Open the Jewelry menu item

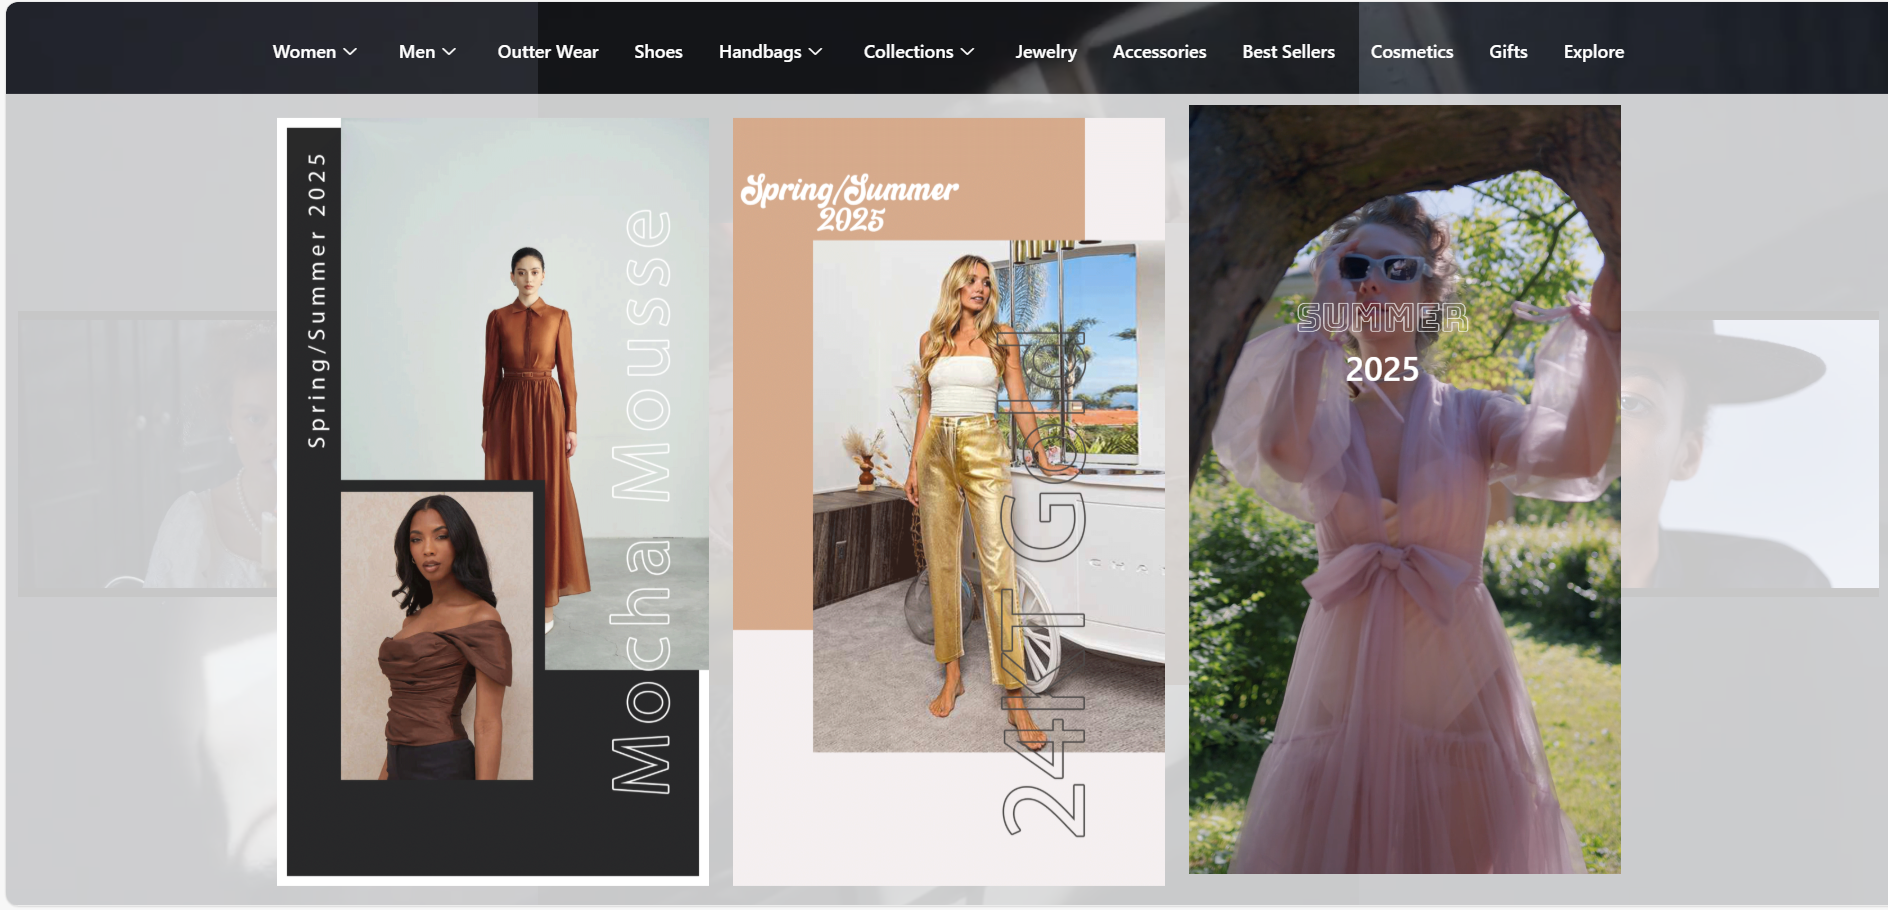1045,52
